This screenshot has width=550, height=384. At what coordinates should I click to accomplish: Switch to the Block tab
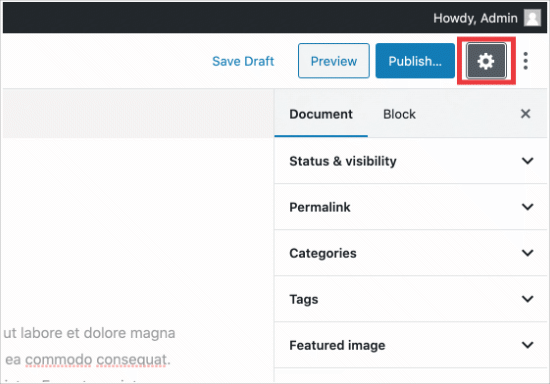coord(399,114)
